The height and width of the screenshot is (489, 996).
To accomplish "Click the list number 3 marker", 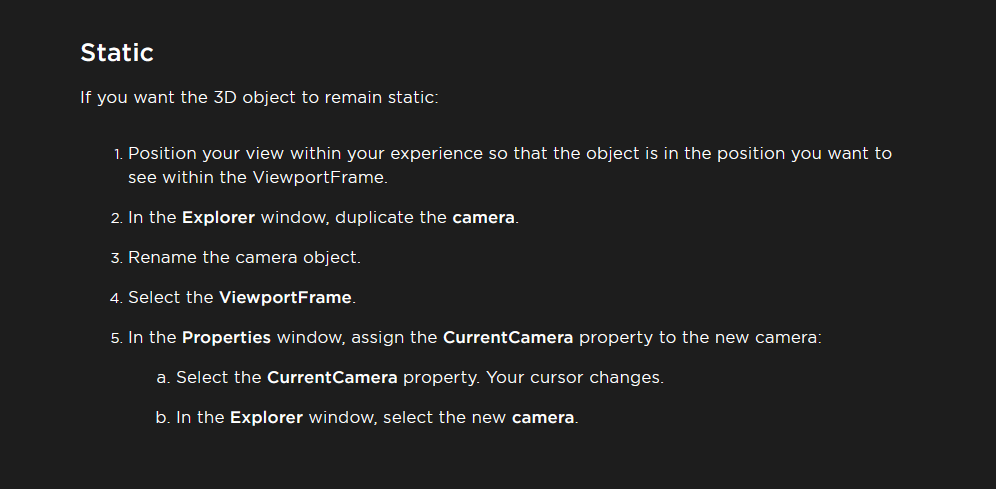I will (116, 258).
